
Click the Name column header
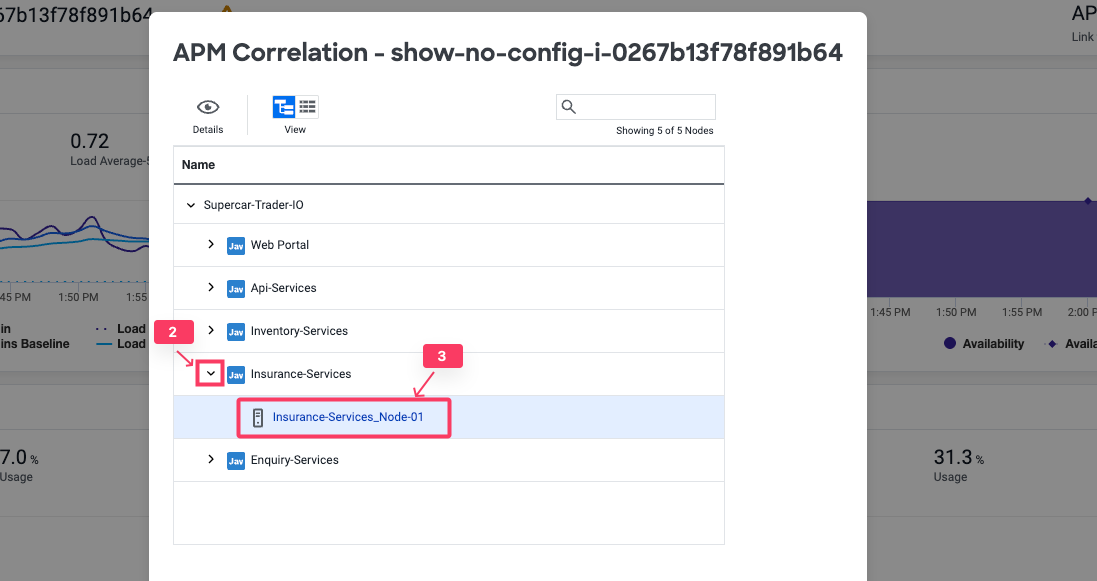pyautogui.click(x=199, y=165)
